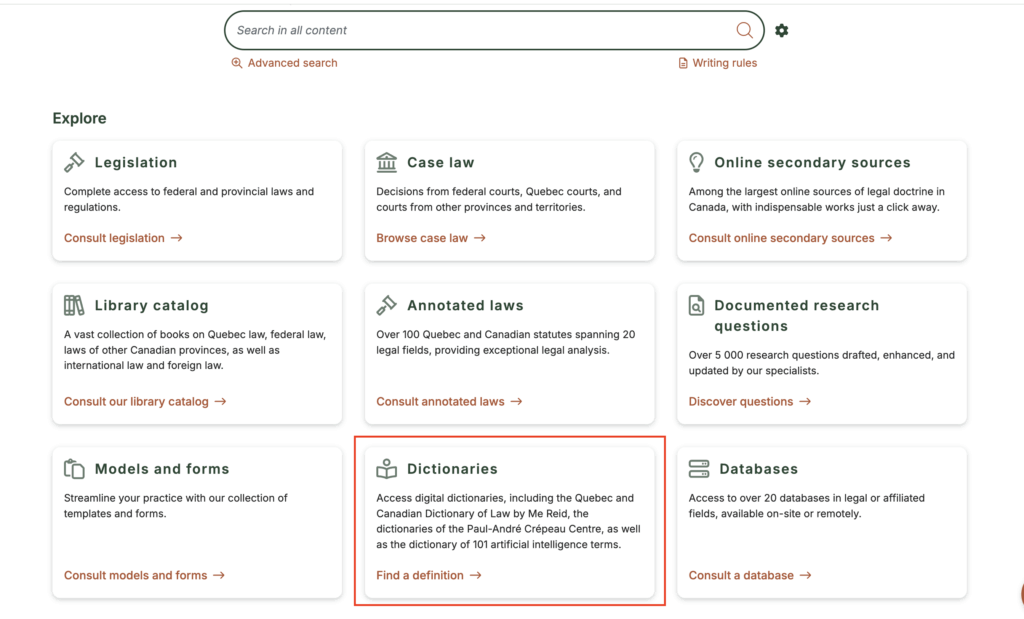Click the Dictionaries reader icon

(x=387, y=469)
